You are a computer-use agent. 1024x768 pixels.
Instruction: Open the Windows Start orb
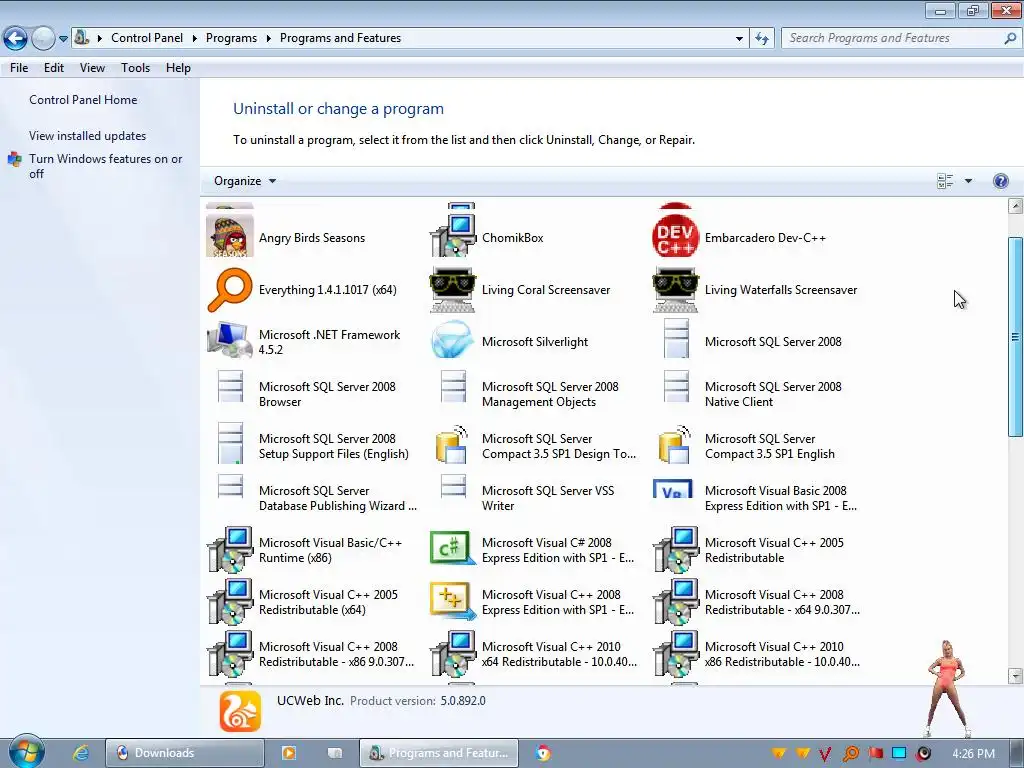(x=27, y=751)
